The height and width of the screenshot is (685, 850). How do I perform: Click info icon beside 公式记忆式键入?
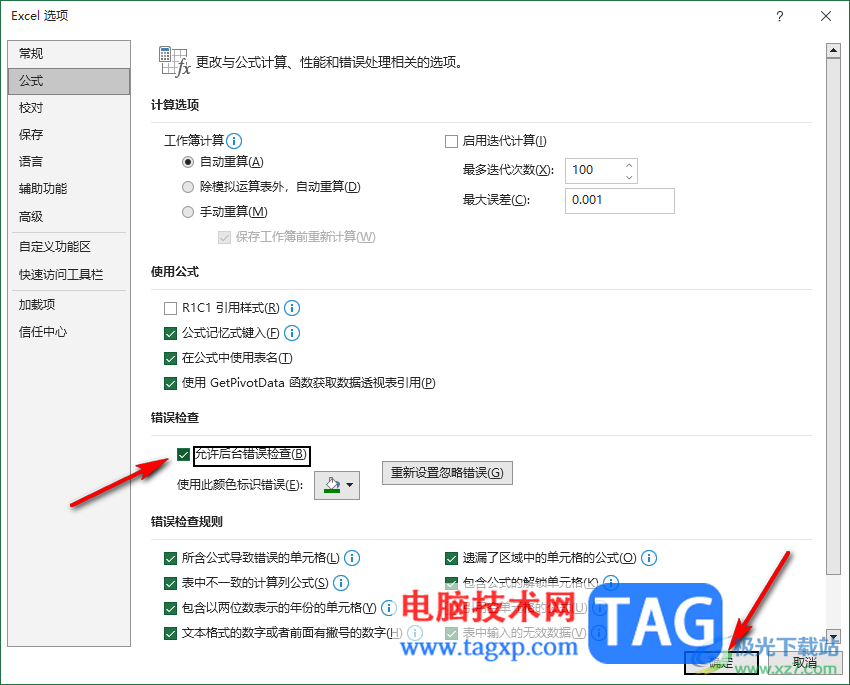[x=292, y=333]
